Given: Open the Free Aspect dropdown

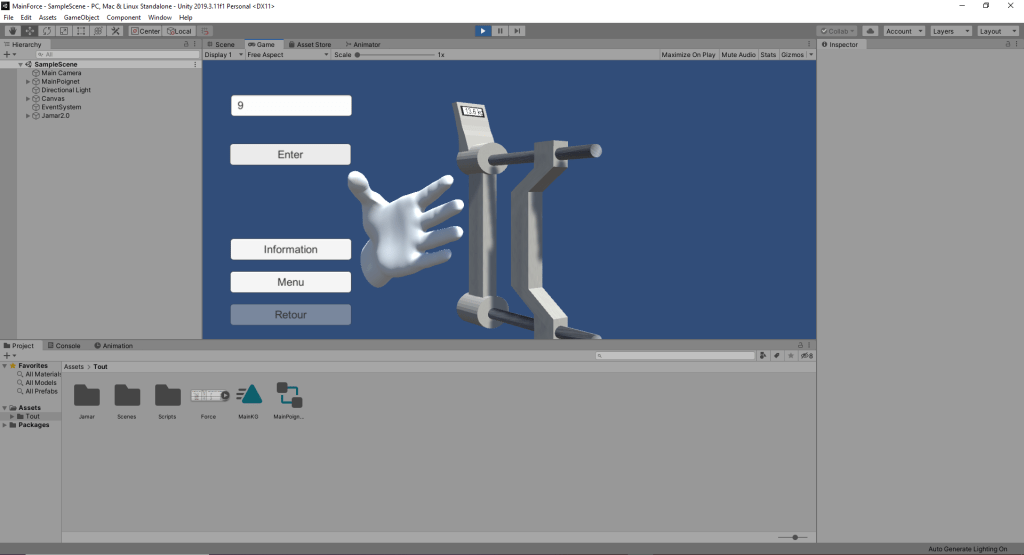Looking at the screenshot, I should pos(270,55).
